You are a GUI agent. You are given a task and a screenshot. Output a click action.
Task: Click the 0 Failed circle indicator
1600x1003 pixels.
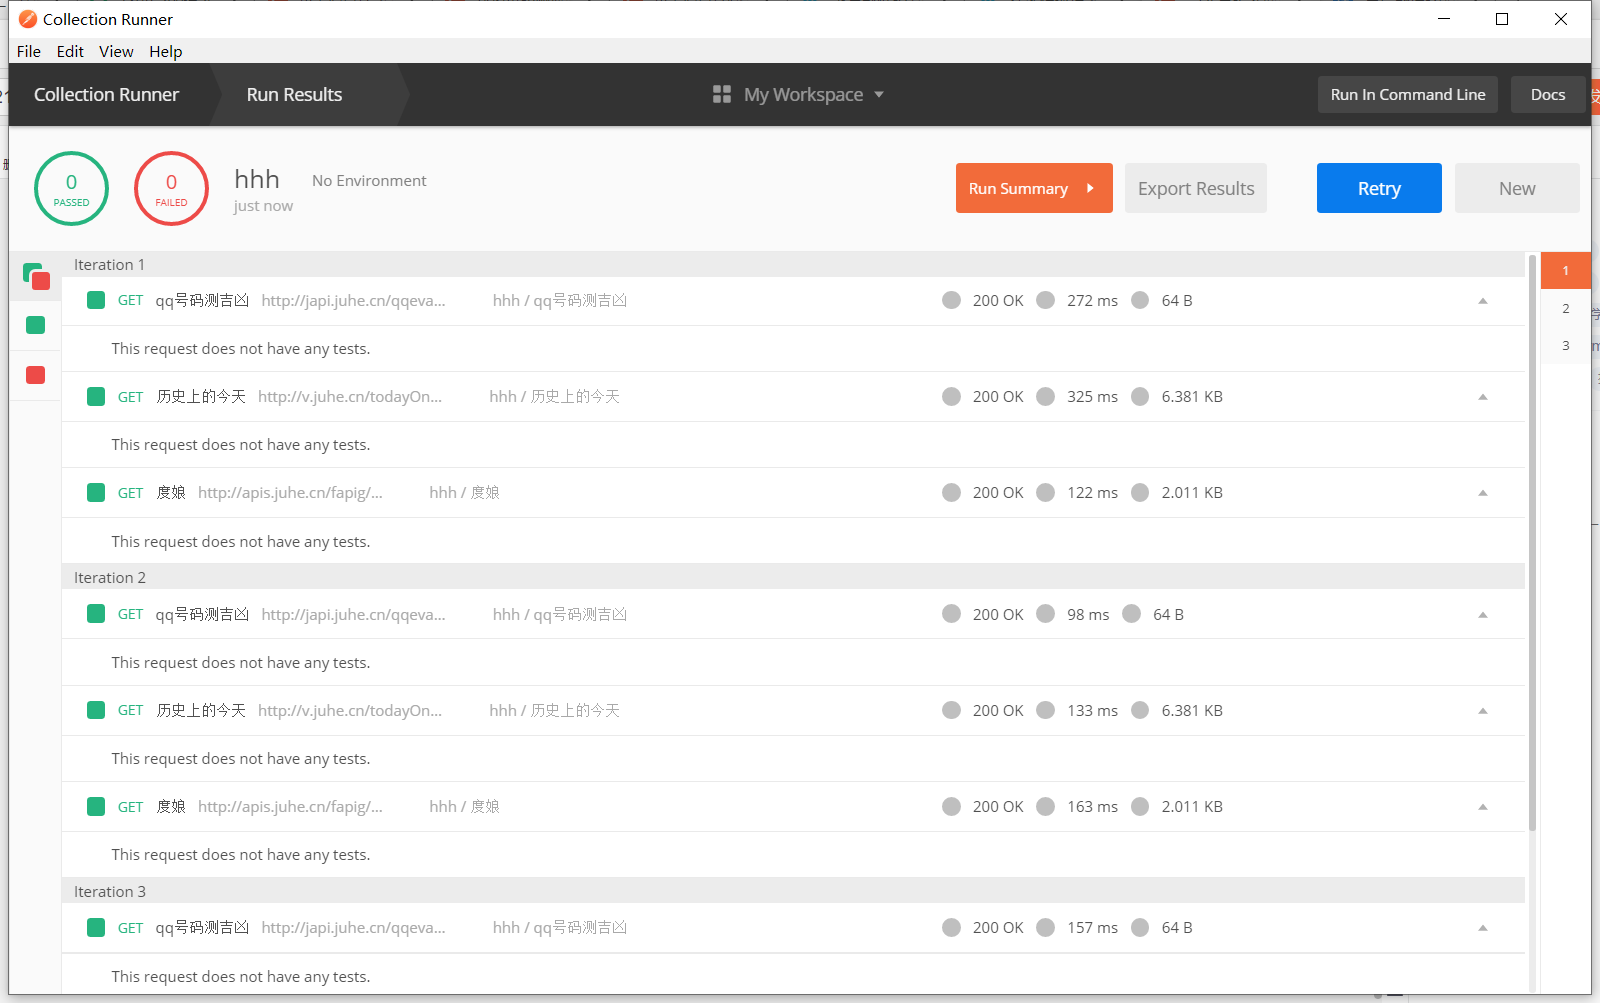coord(171,188)
